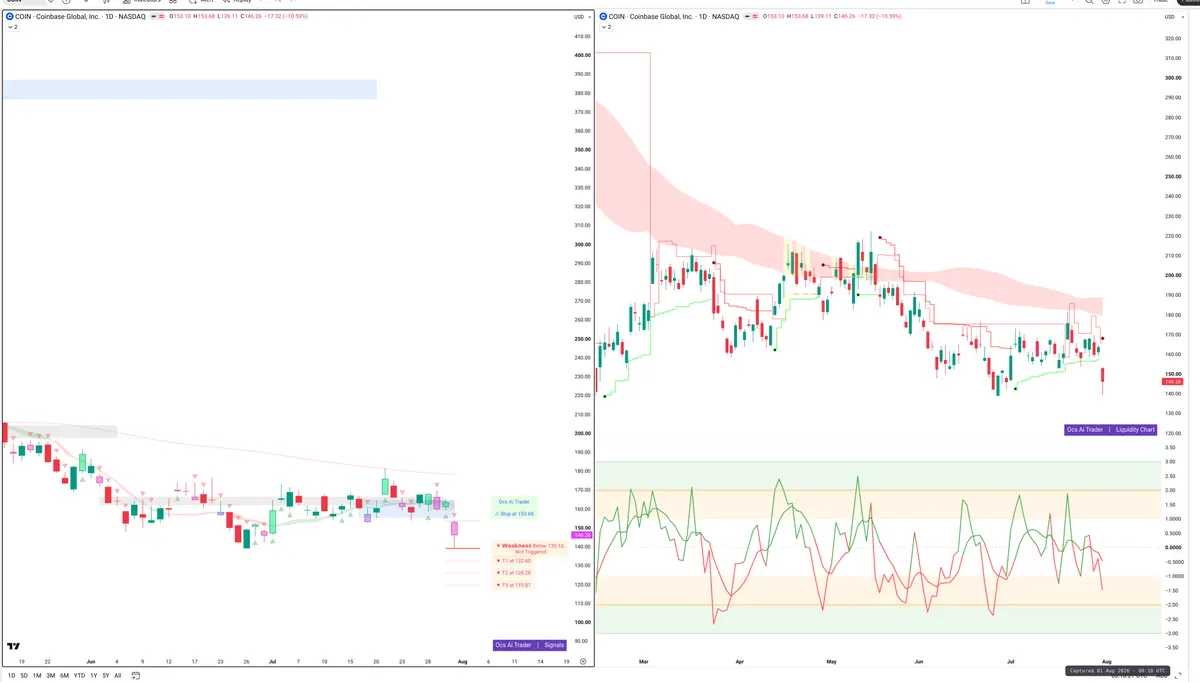This screenshot has height=682, width=1200.
Task: Select the YTD time range
Action: (78, 675)
